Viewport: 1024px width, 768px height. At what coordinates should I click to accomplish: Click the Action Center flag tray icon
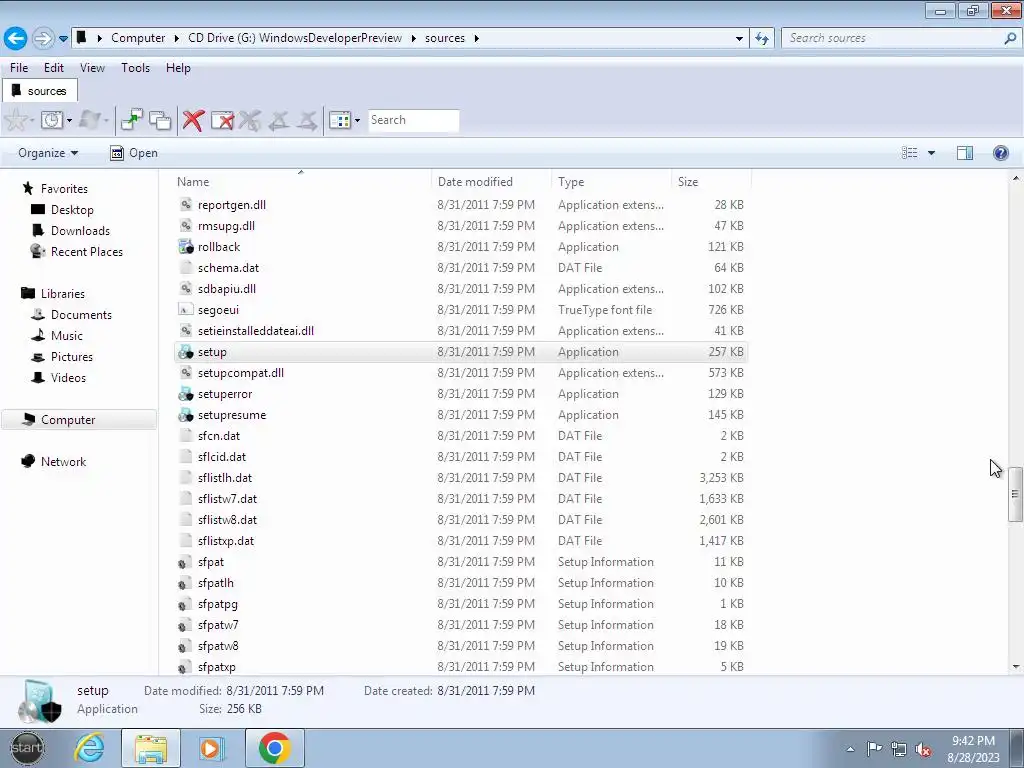click(x=874, y=748)
